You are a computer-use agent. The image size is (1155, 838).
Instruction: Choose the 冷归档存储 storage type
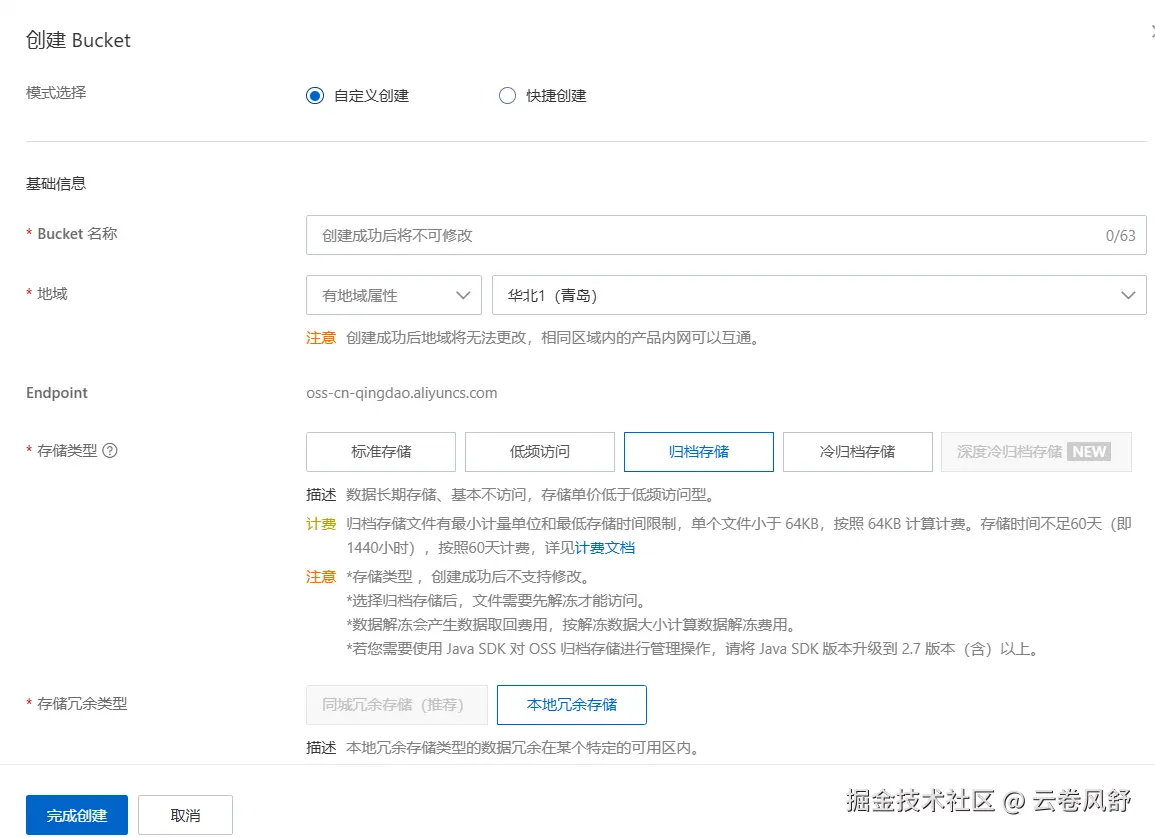[x=858, y=452]
